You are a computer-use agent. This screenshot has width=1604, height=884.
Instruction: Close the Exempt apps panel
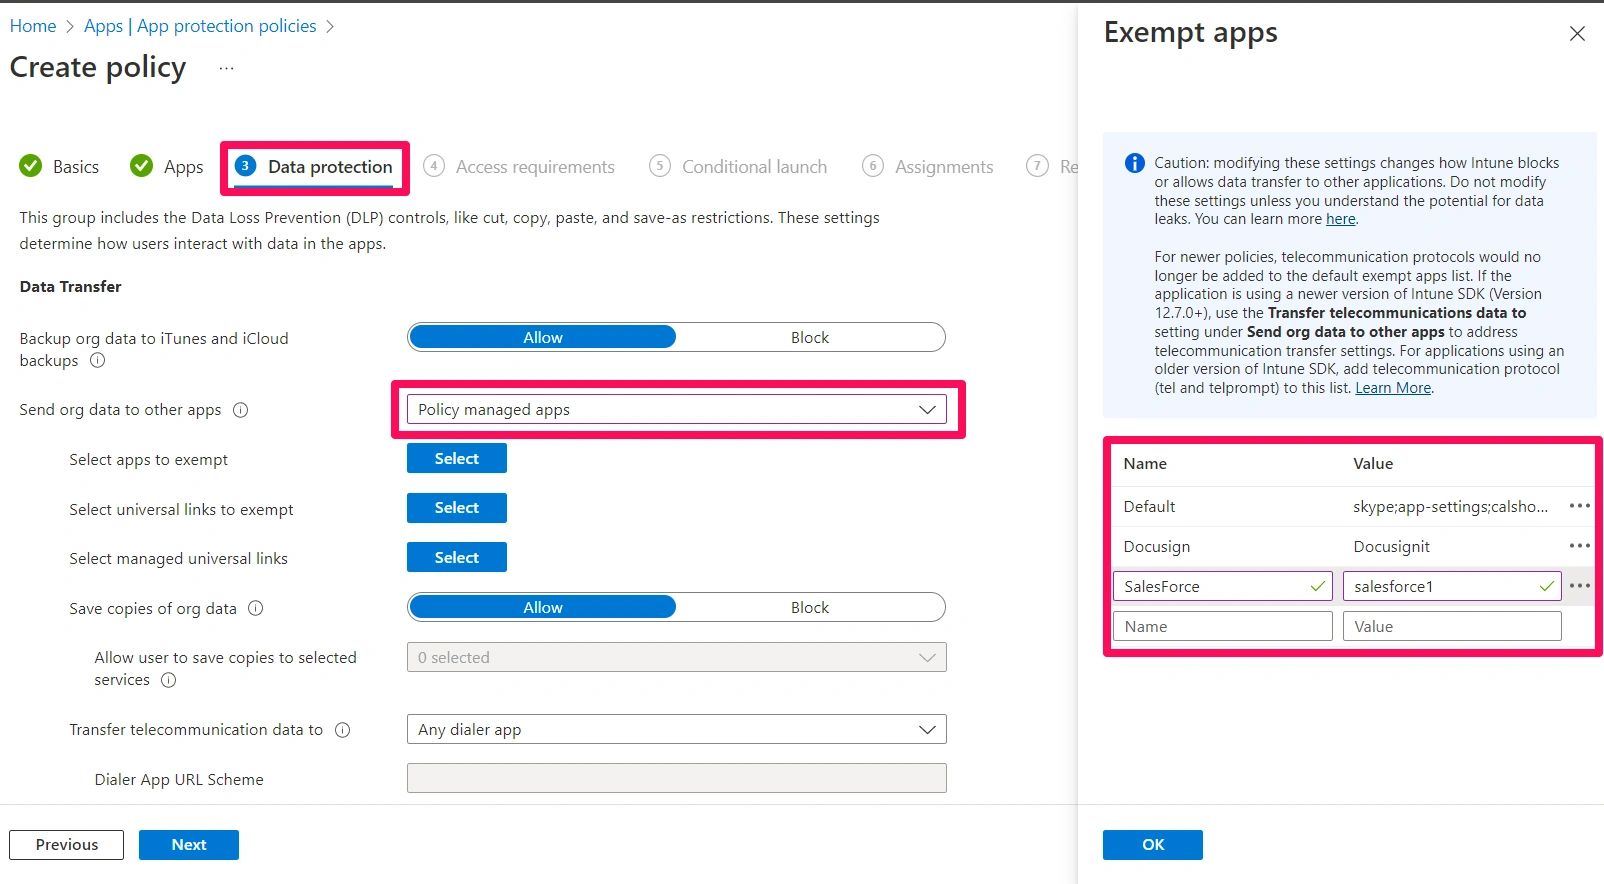1577,34
